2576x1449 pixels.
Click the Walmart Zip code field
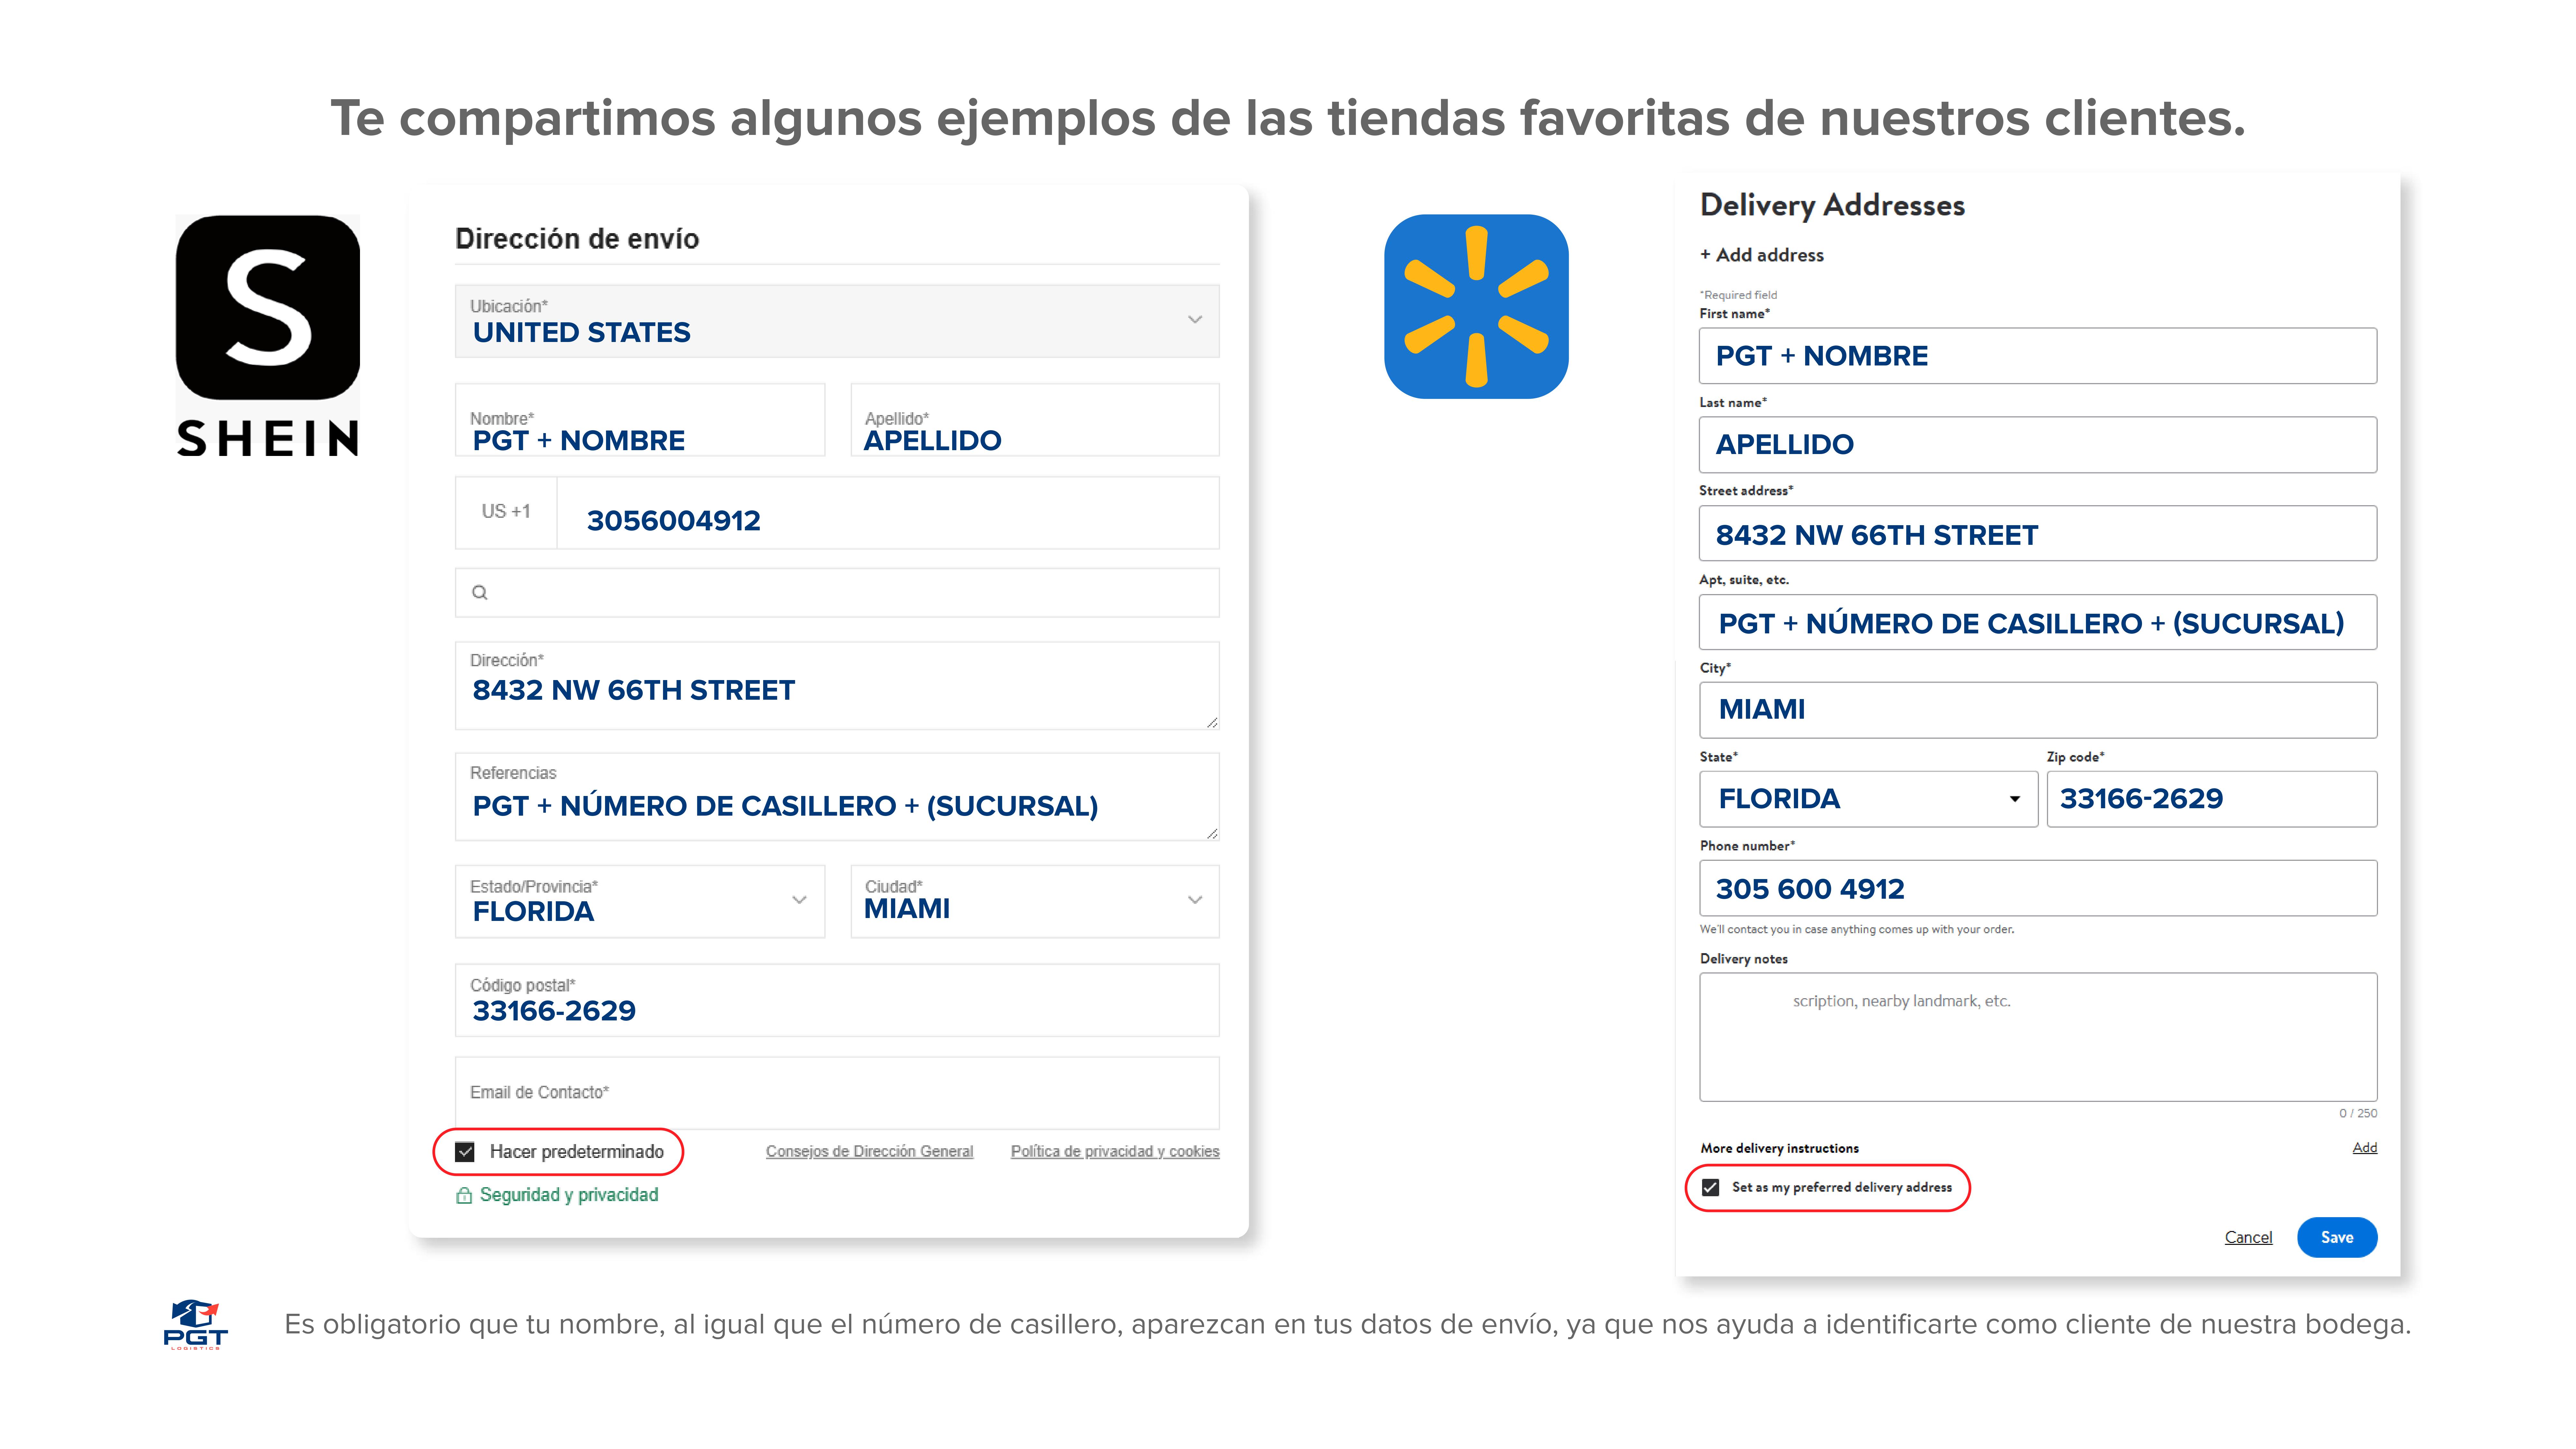click(2212, 799)
